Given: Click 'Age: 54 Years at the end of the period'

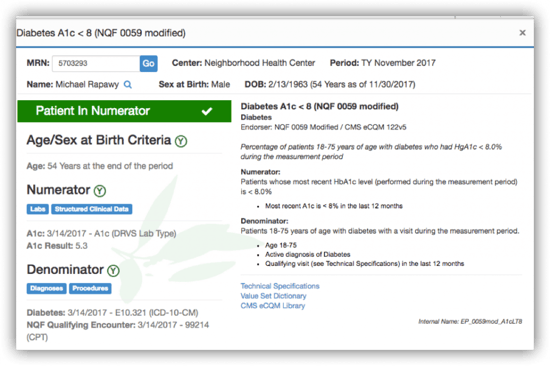Looking at the screenshot, I should click(x=100, y=166).
